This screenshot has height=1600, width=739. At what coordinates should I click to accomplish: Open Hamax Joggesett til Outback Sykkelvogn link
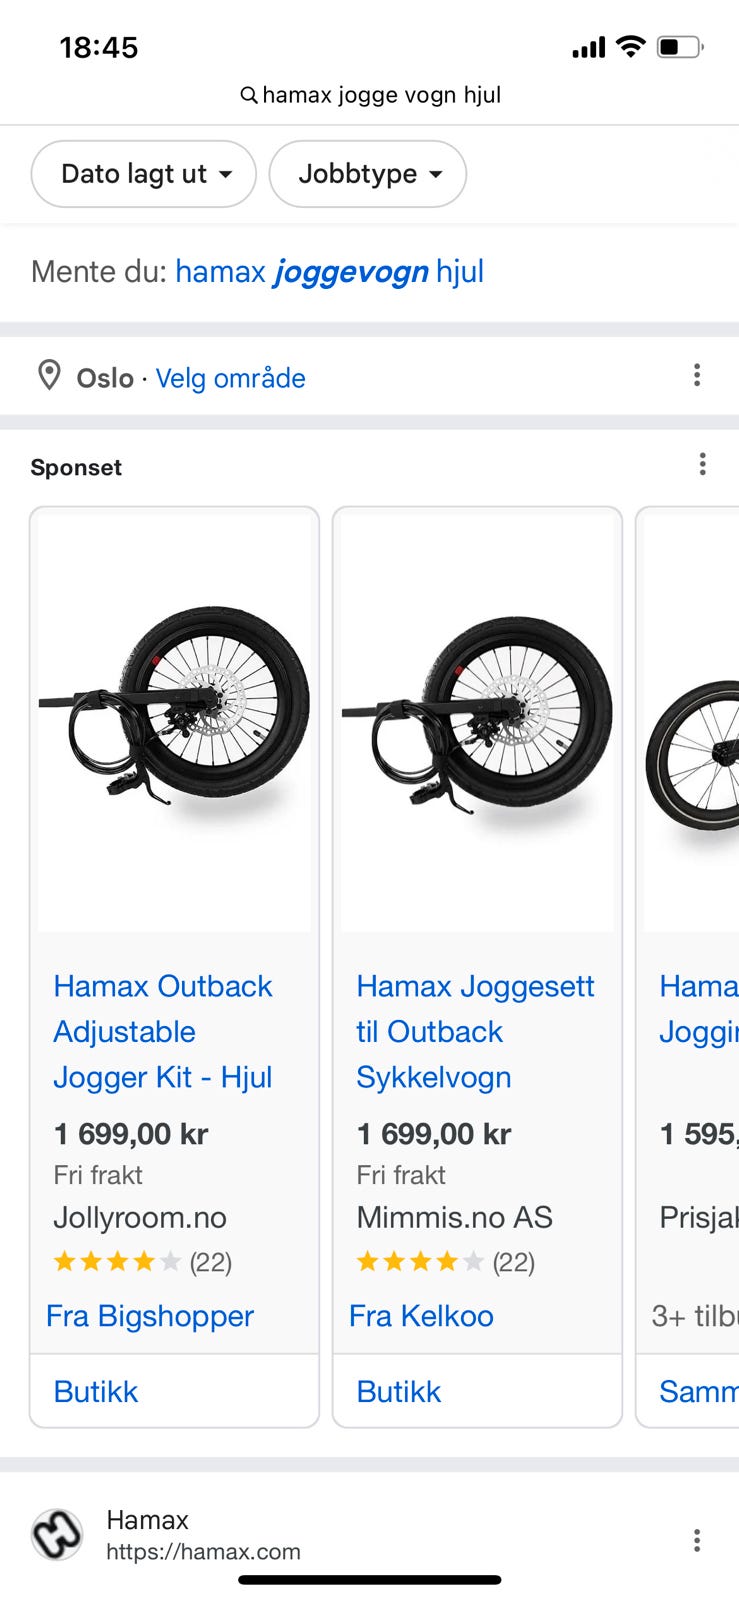point(475,1032)
